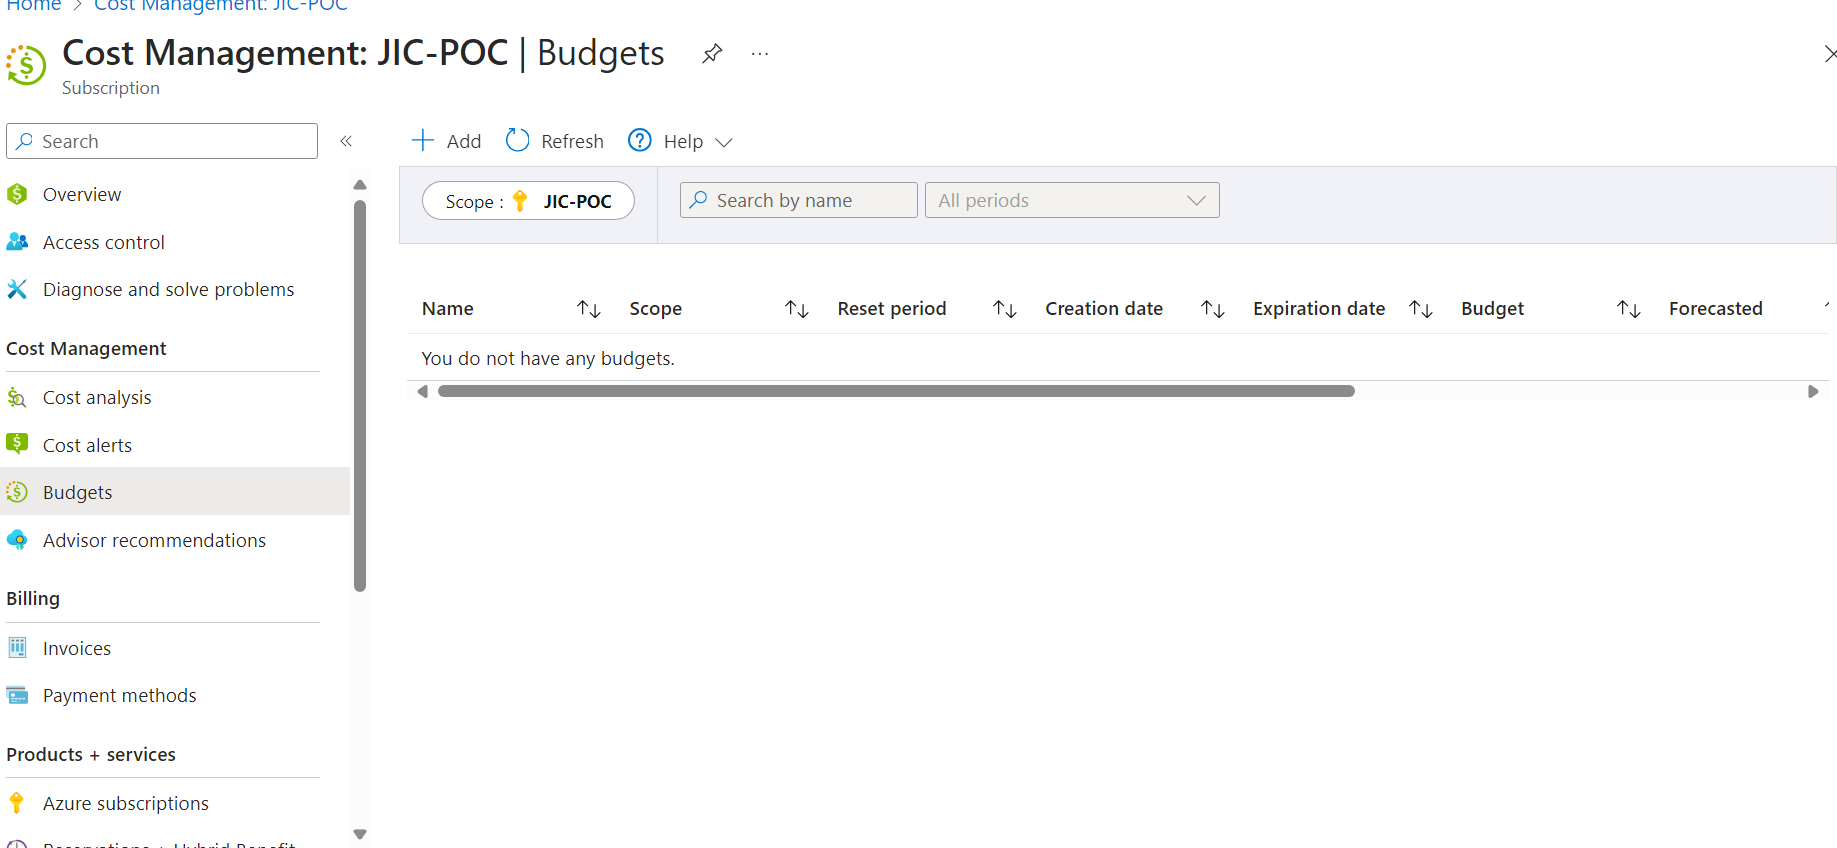Sort by Reset period column arrows
This screenshot has width=1837, height=848.
[1005, 309]
